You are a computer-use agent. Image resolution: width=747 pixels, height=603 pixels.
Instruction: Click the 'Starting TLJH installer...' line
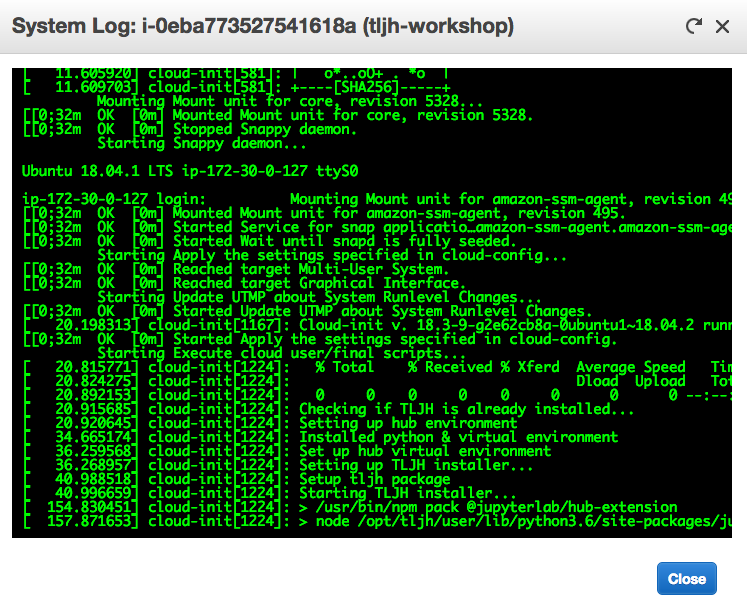point(408,493)
